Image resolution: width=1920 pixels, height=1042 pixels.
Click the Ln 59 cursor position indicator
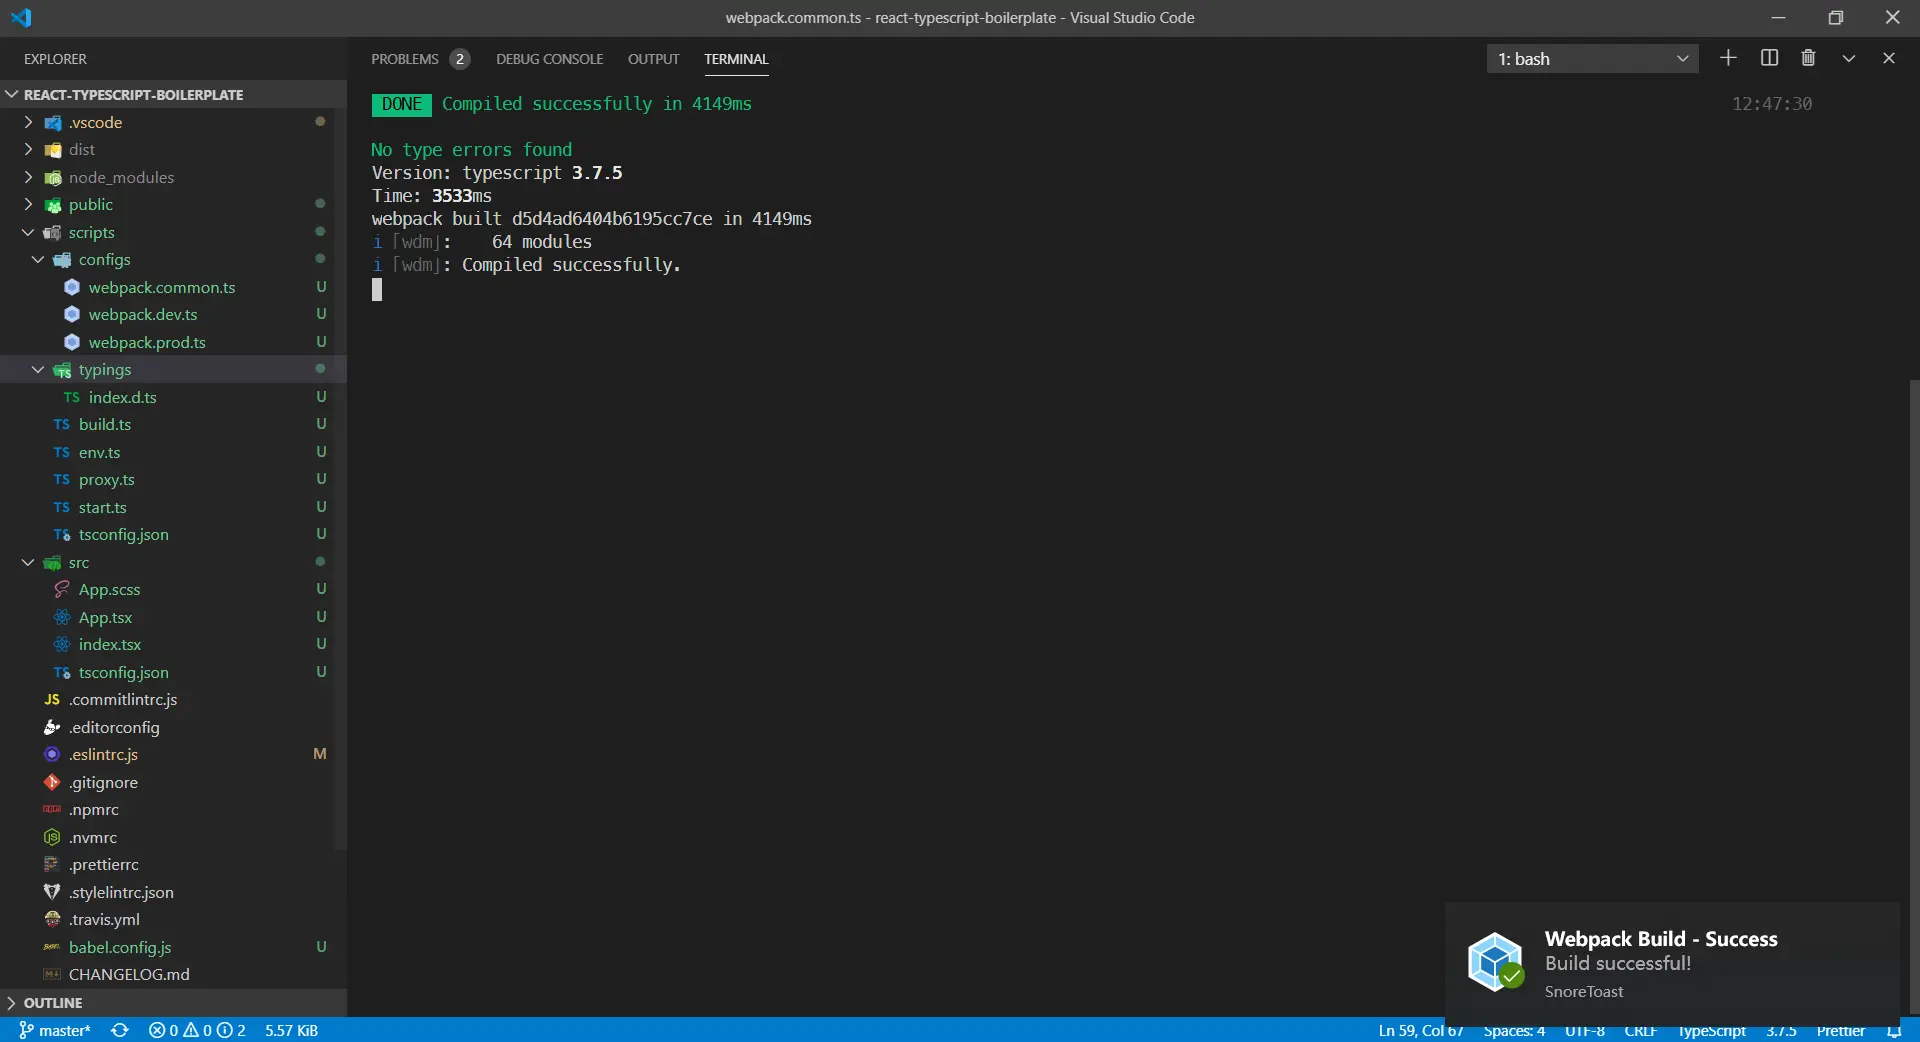point(1420,1030)
